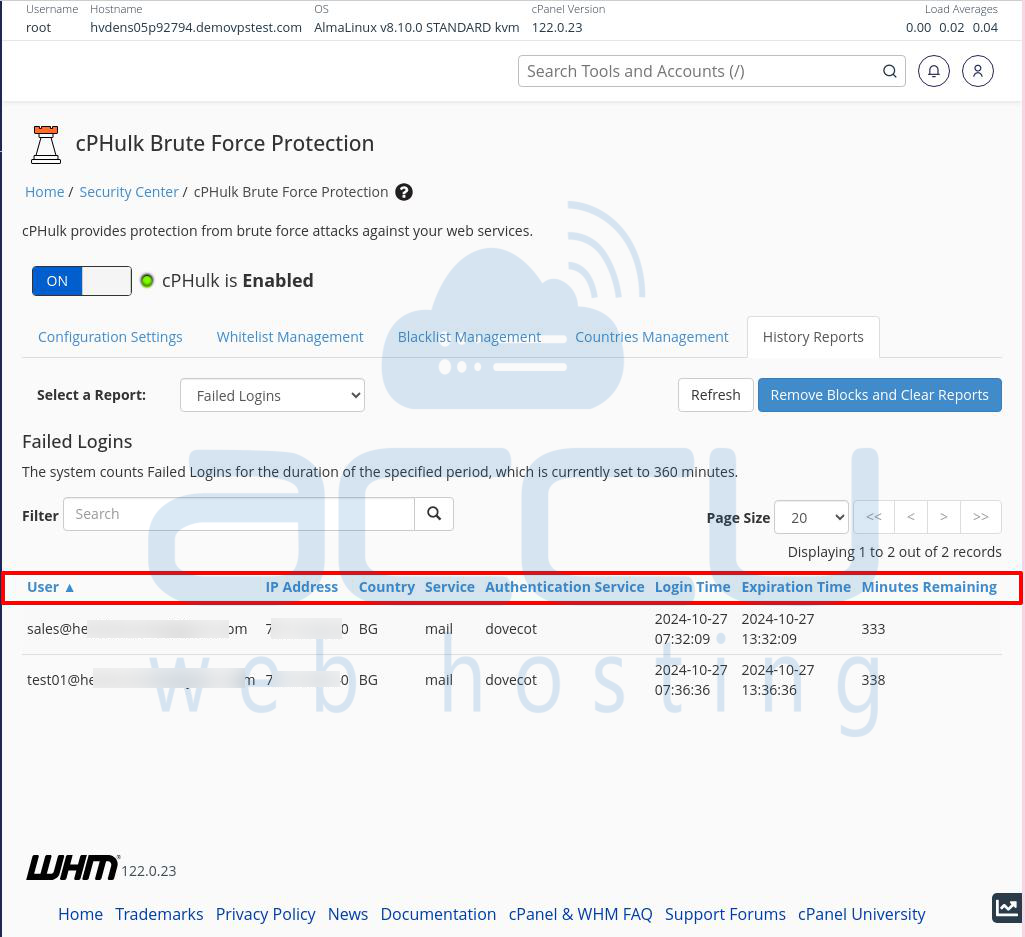
Task: Open the Support Forums footer link
Action: click(725, 914)
